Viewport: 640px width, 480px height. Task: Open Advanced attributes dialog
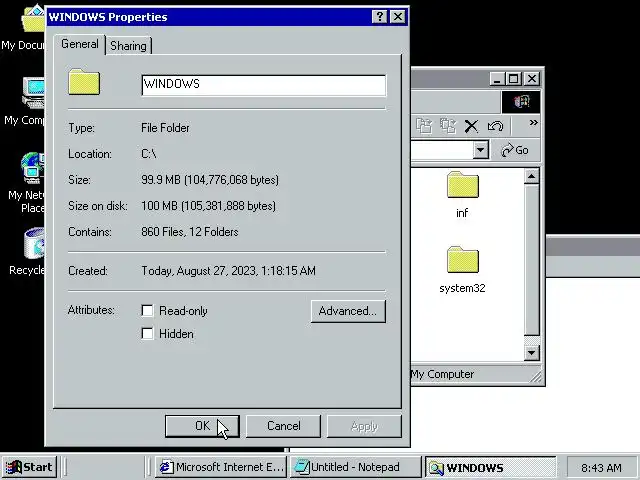(x=348, y=311)
